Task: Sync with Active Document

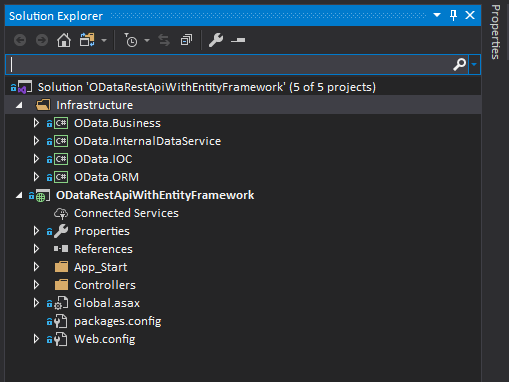Action: click(x=164, y=40)
